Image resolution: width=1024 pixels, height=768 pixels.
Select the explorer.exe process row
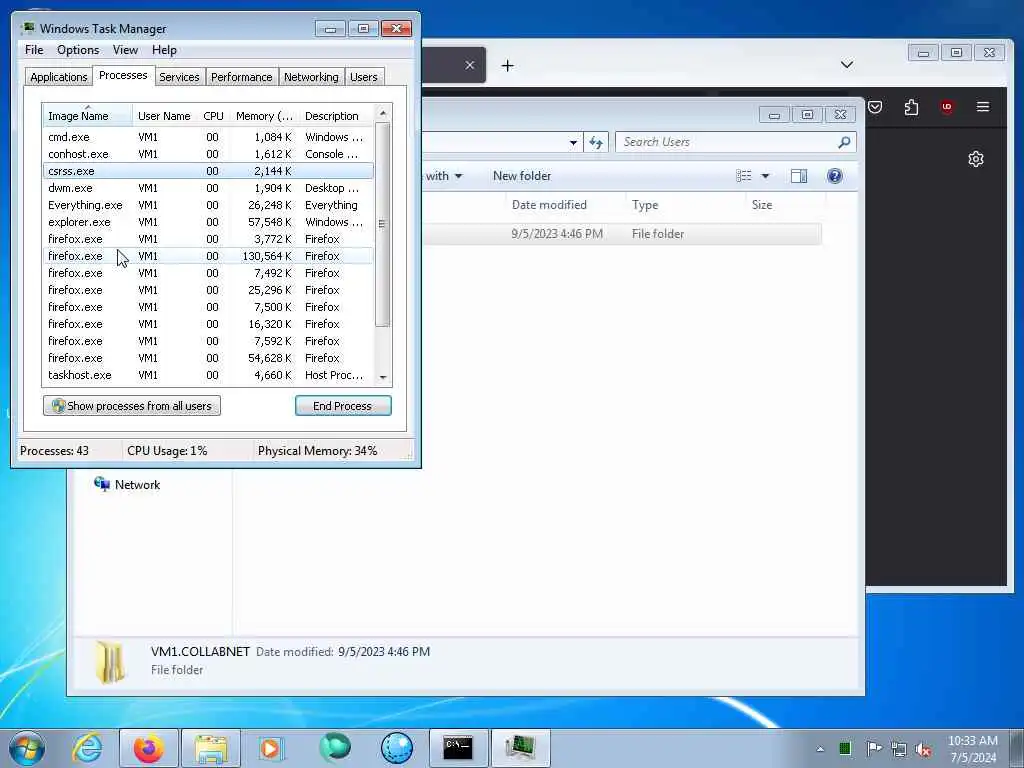pyautogui.click(x=208, y=222)
